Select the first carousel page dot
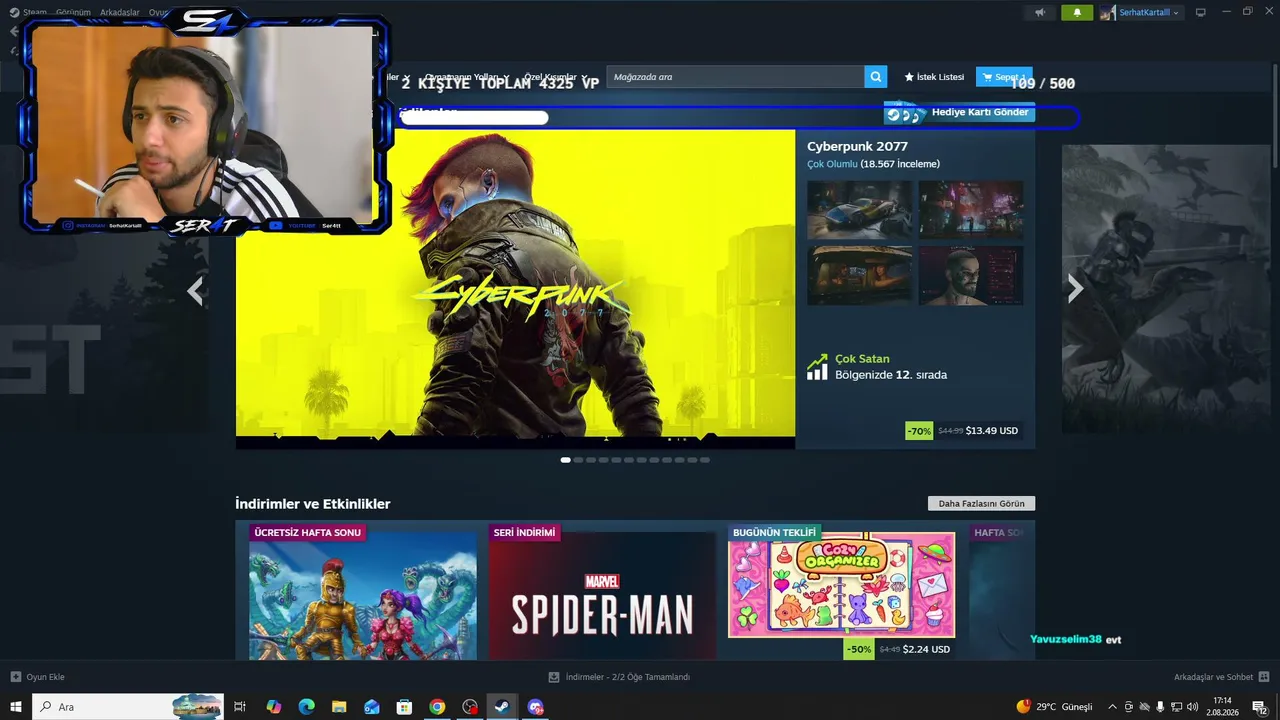 coord(566,460)
